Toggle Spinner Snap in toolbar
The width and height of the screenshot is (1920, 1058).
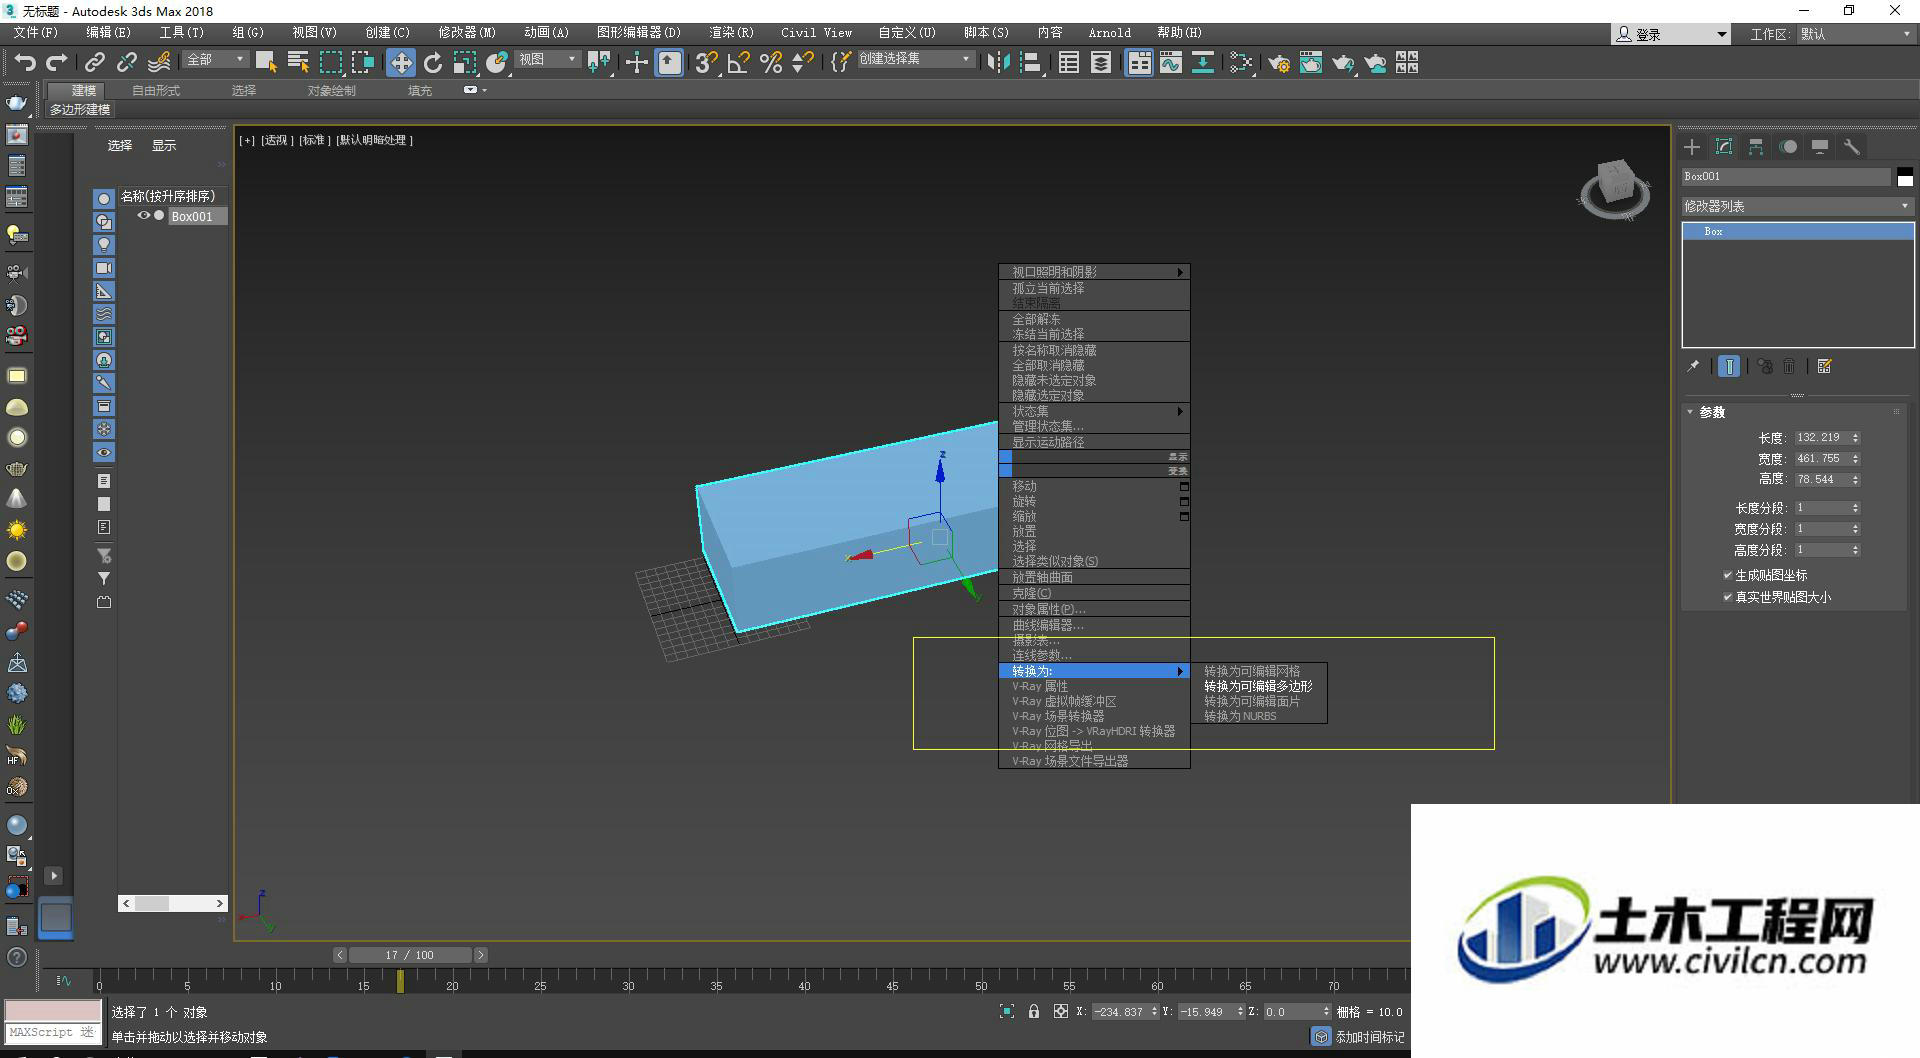click(802, 63)
